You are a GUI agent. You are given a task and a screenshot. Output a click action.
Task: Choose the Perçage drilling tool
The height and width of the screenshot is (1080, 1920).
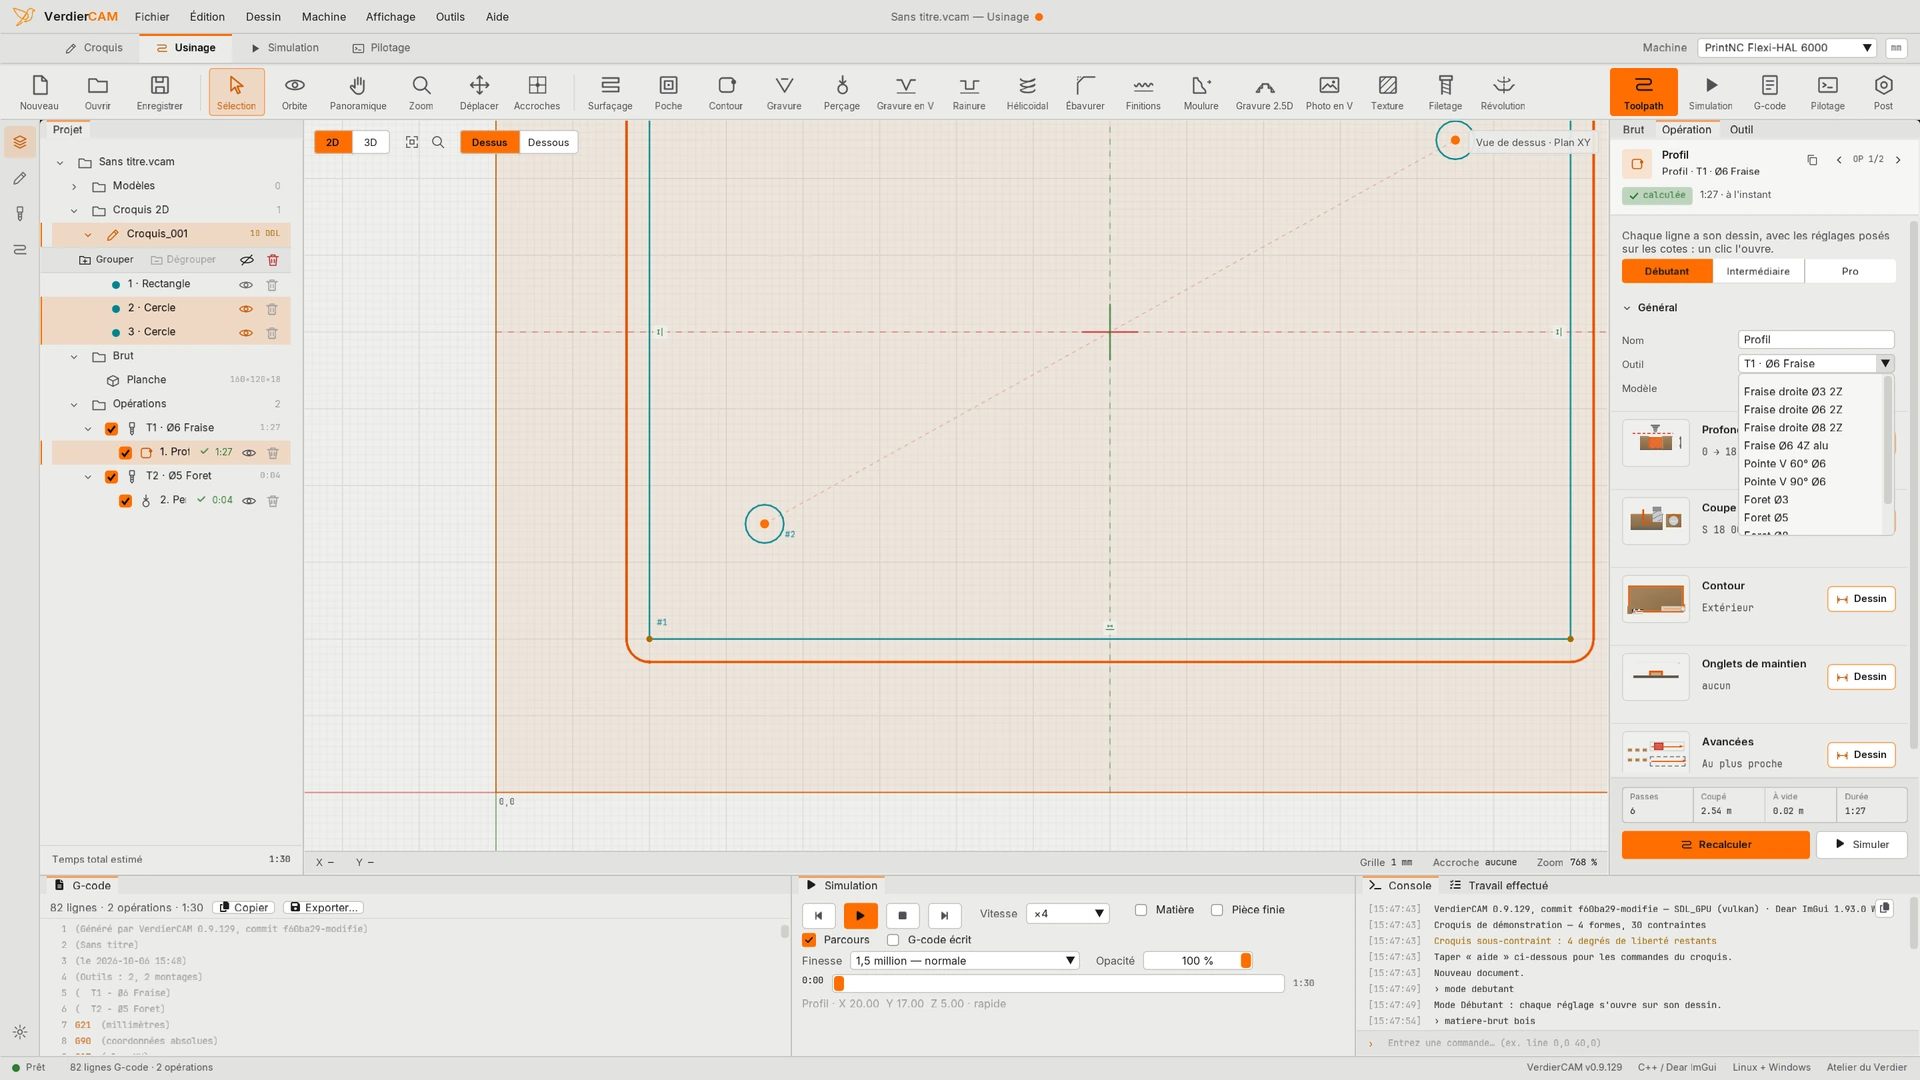click(841, 92)
